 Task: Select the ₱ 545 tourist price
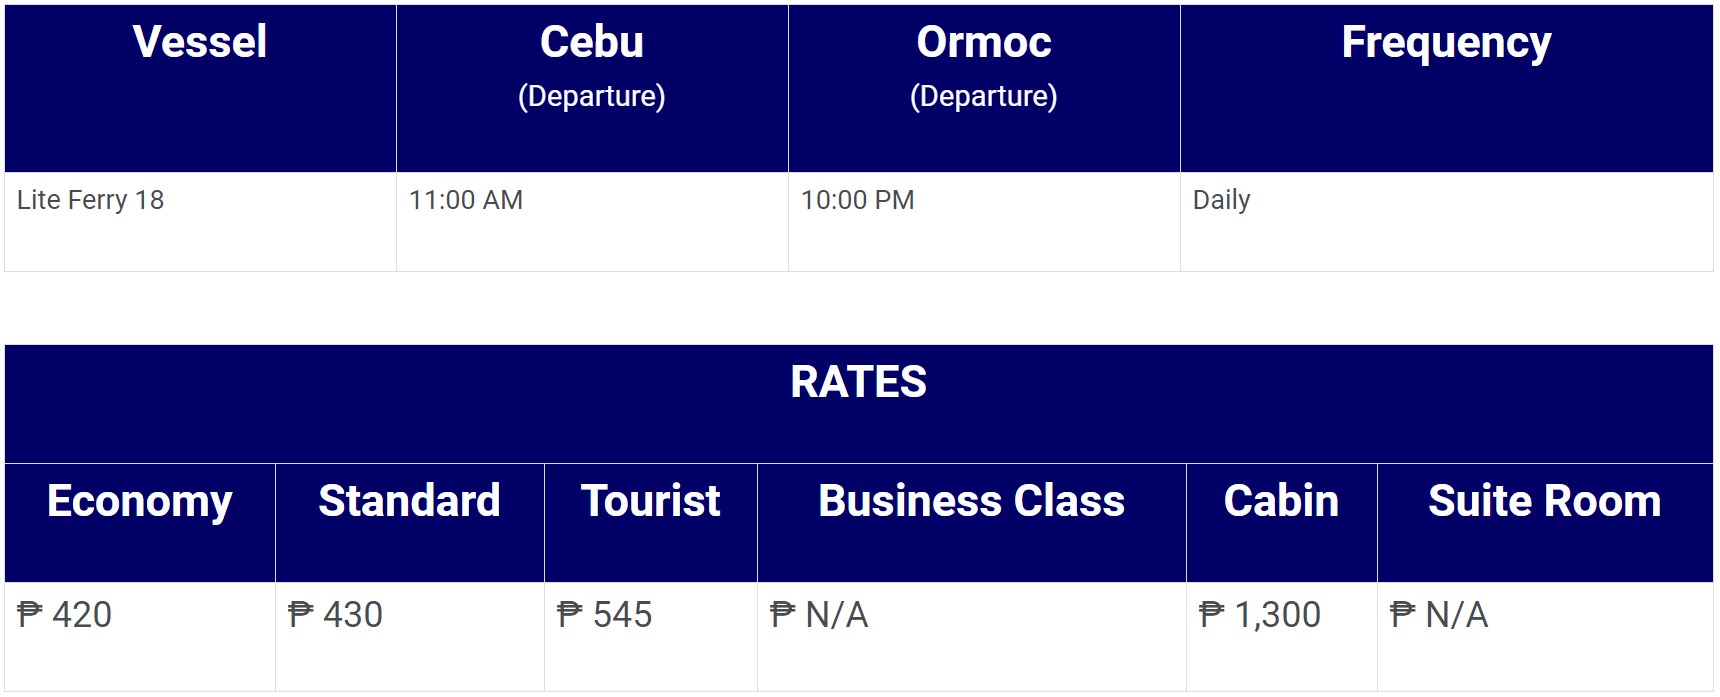pyautogui.click(x=605, y=615)
